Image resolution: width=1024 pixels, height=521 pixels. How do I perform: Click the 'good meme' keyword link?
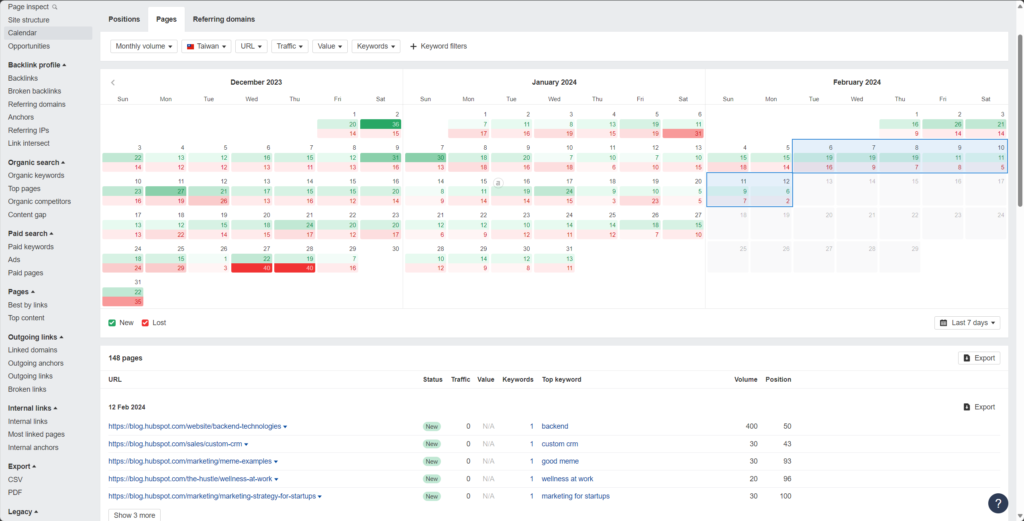coord(560,462)
